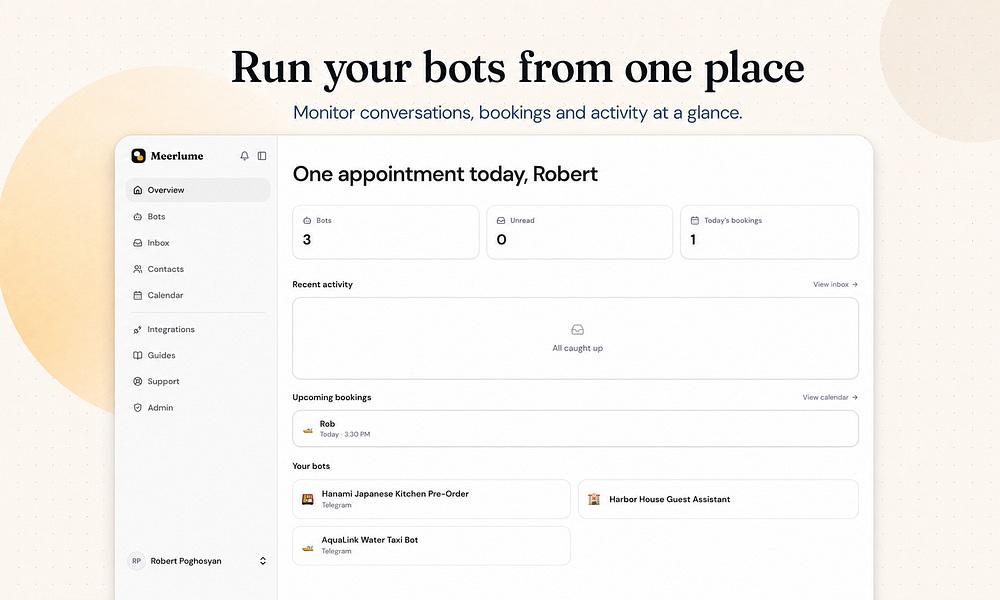This screenshot has width=1000, height=600.
Task: Click the Run your bots from one place headline
Action: [518, 68]
